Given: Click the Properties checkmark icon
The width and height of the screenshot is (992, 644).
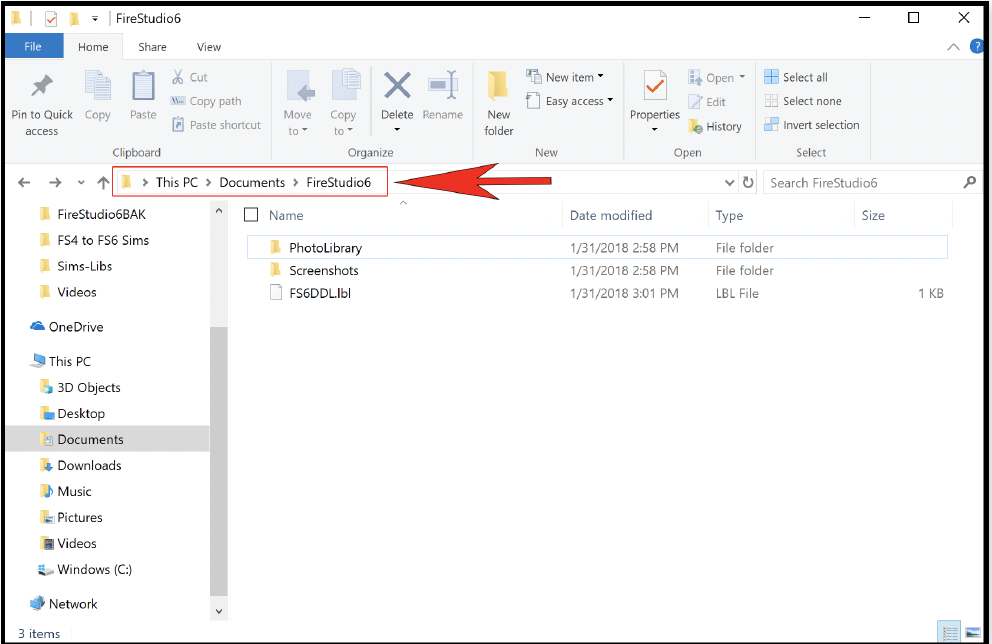Looking at the screenshot, I should pos(655,85).
